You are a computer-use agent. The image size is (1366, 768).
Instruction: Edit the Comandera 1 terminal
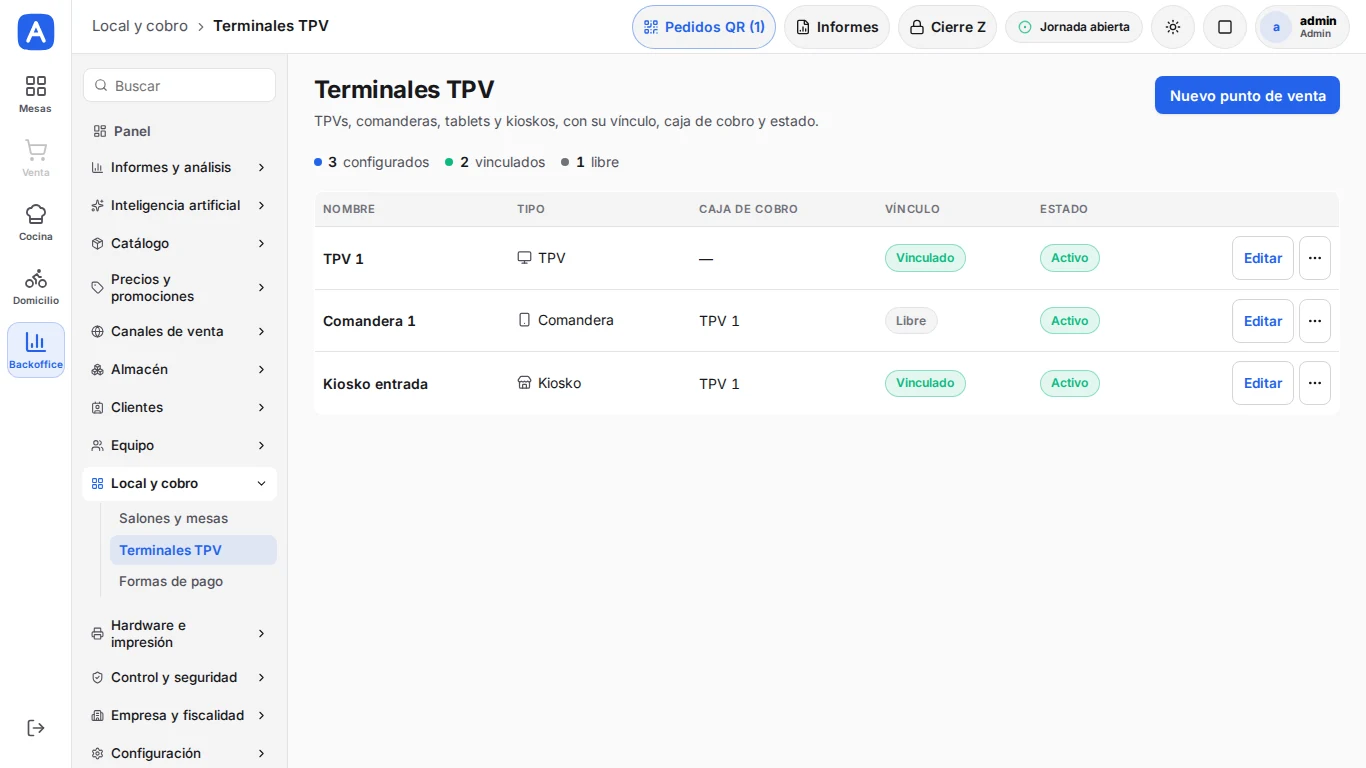tap(1263, 321)
